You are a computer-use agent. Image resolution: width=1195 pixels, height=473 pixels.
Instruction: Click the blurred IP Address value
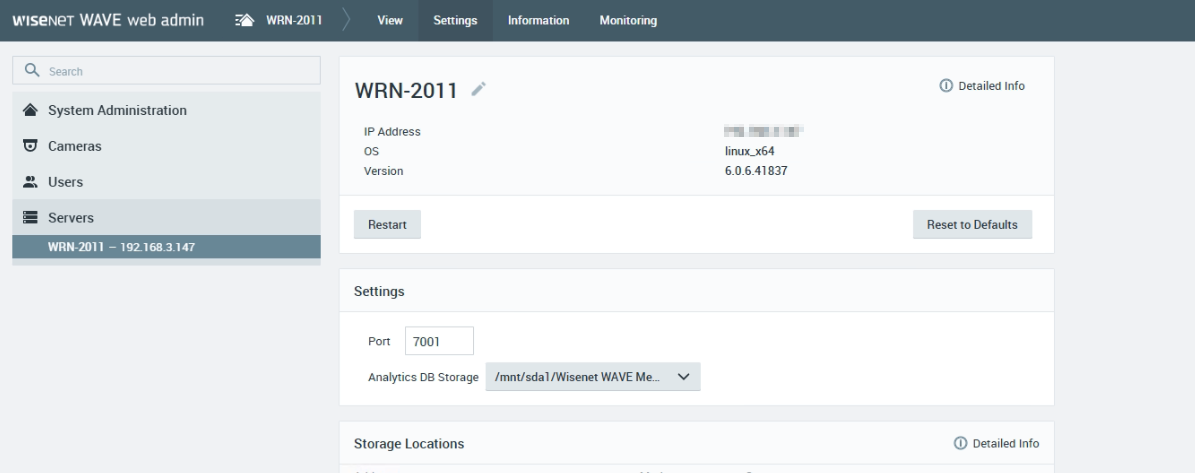click(764, 132)
